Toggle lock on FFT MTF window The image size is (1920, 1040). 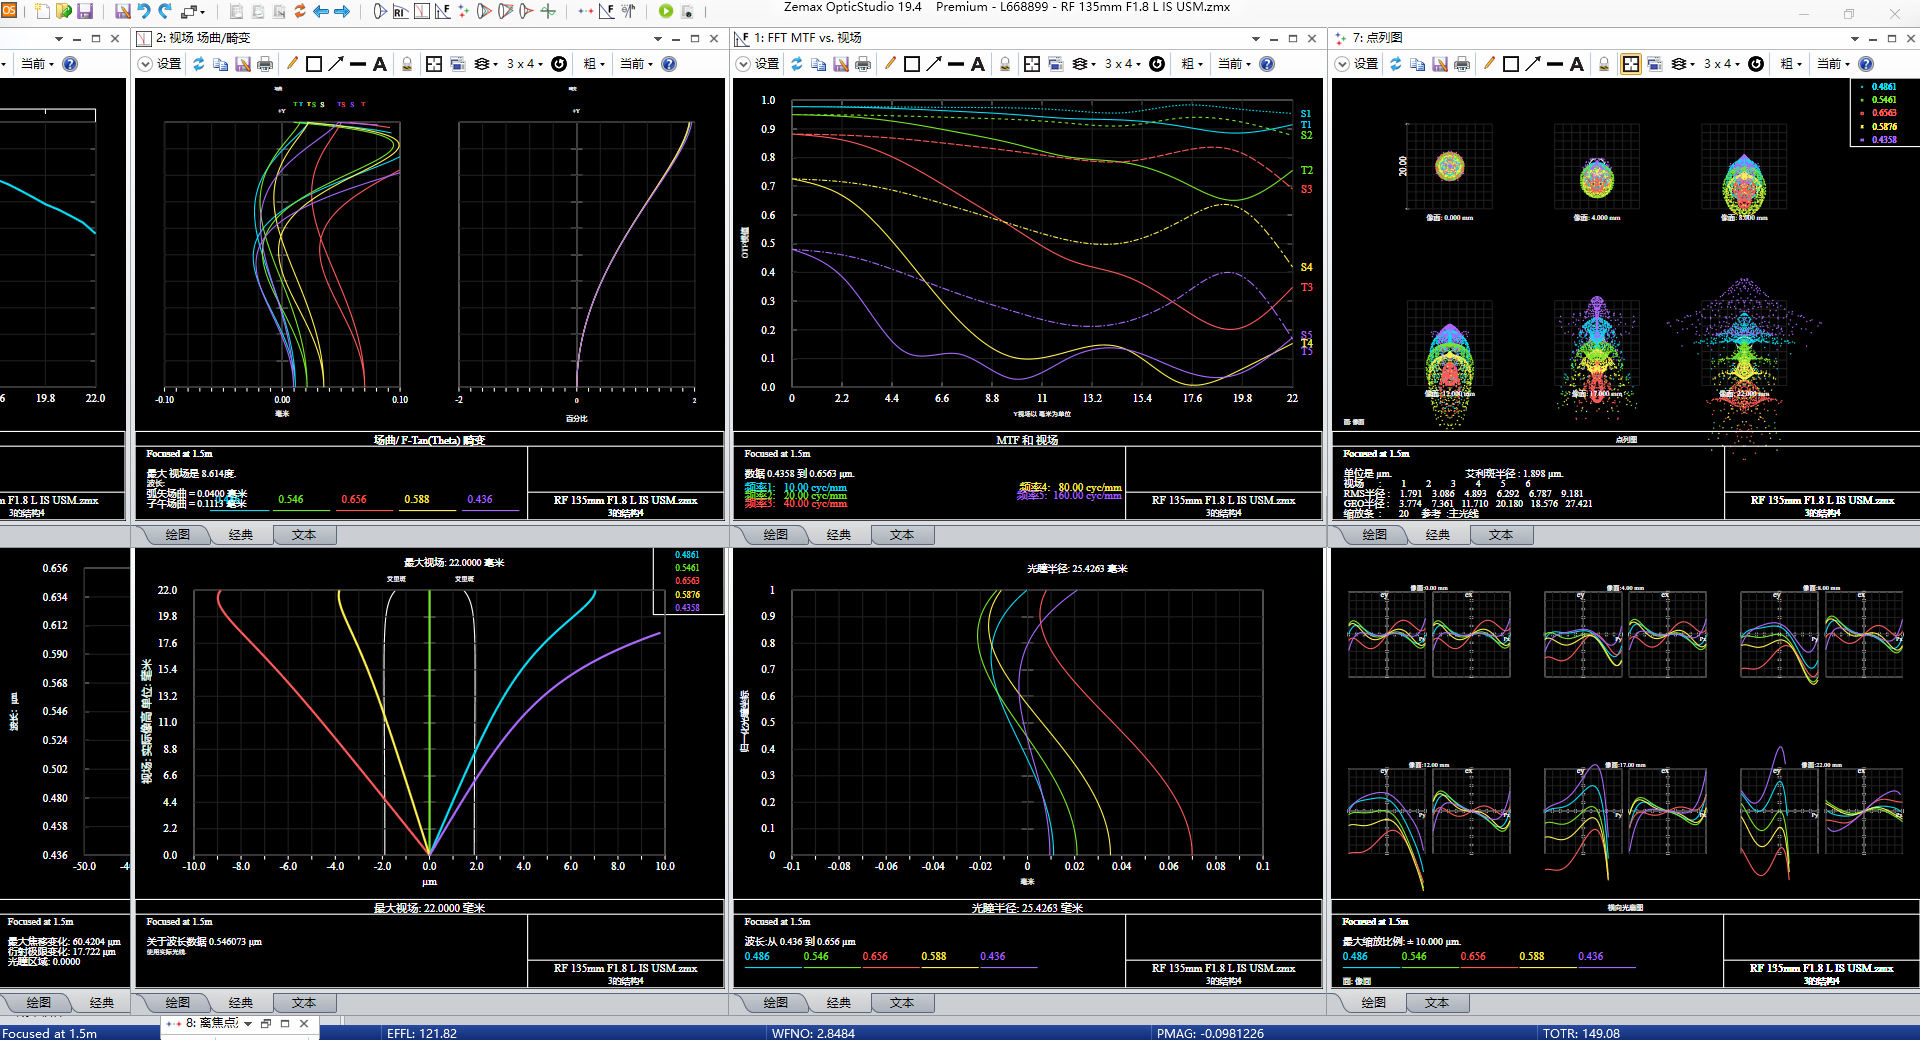pos(1005,63)
